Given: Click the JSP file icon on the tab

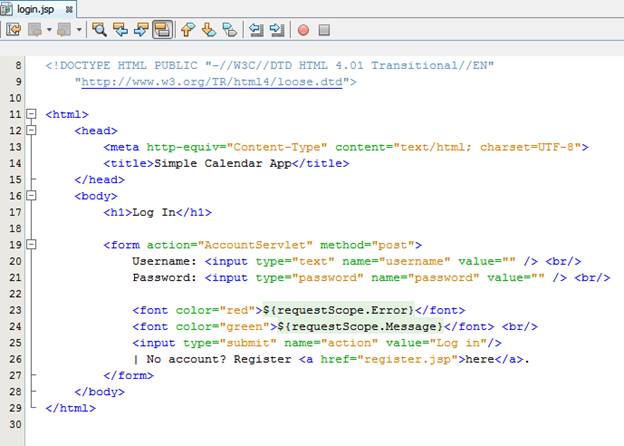Looking at the screenshot, I should [6, 9].
